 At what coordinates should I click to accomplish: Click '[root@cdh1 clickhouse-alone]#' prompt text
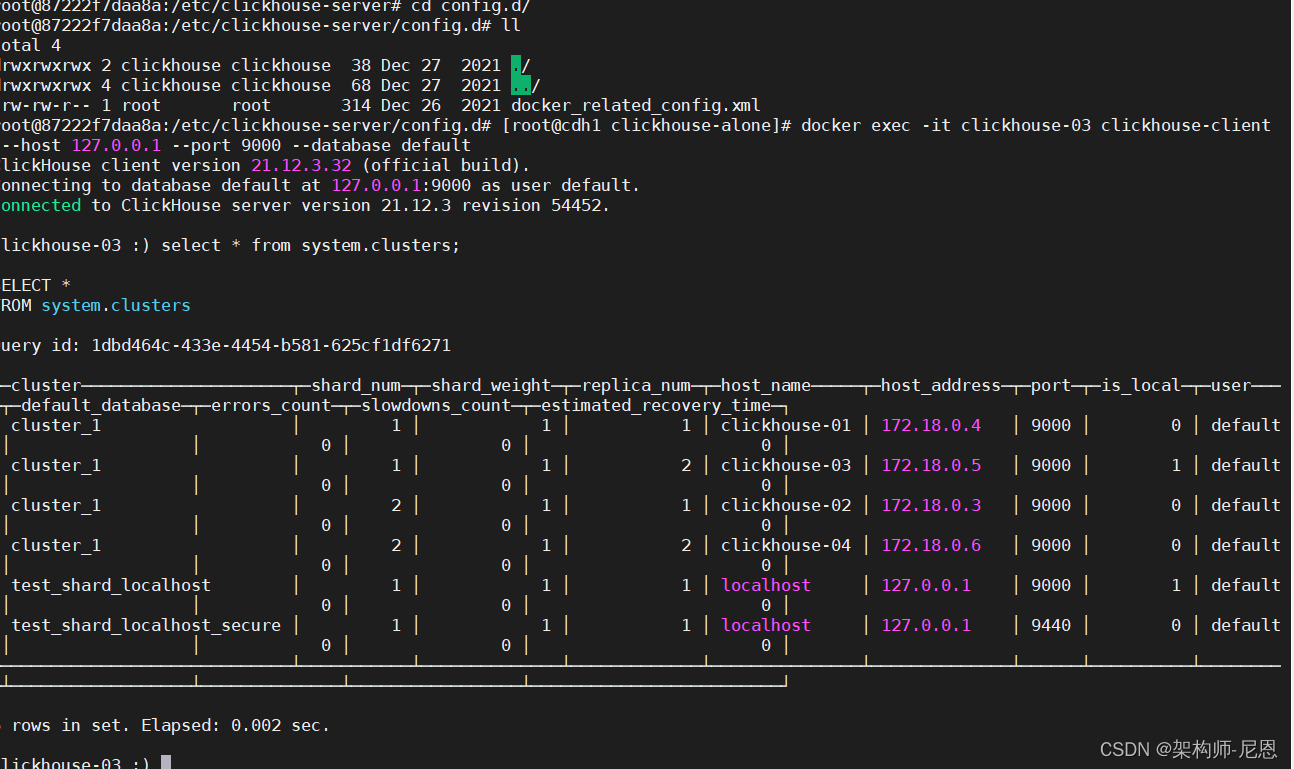646,125
